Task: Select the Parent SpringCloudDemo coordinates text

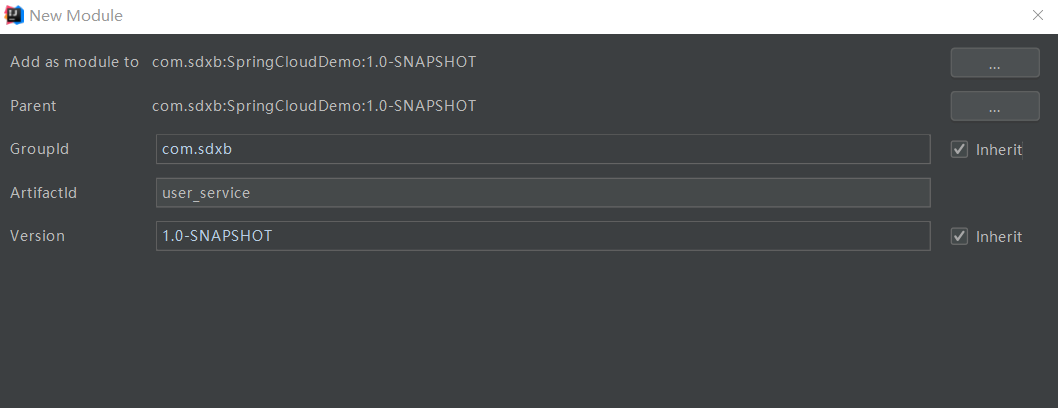Action: 314,106
